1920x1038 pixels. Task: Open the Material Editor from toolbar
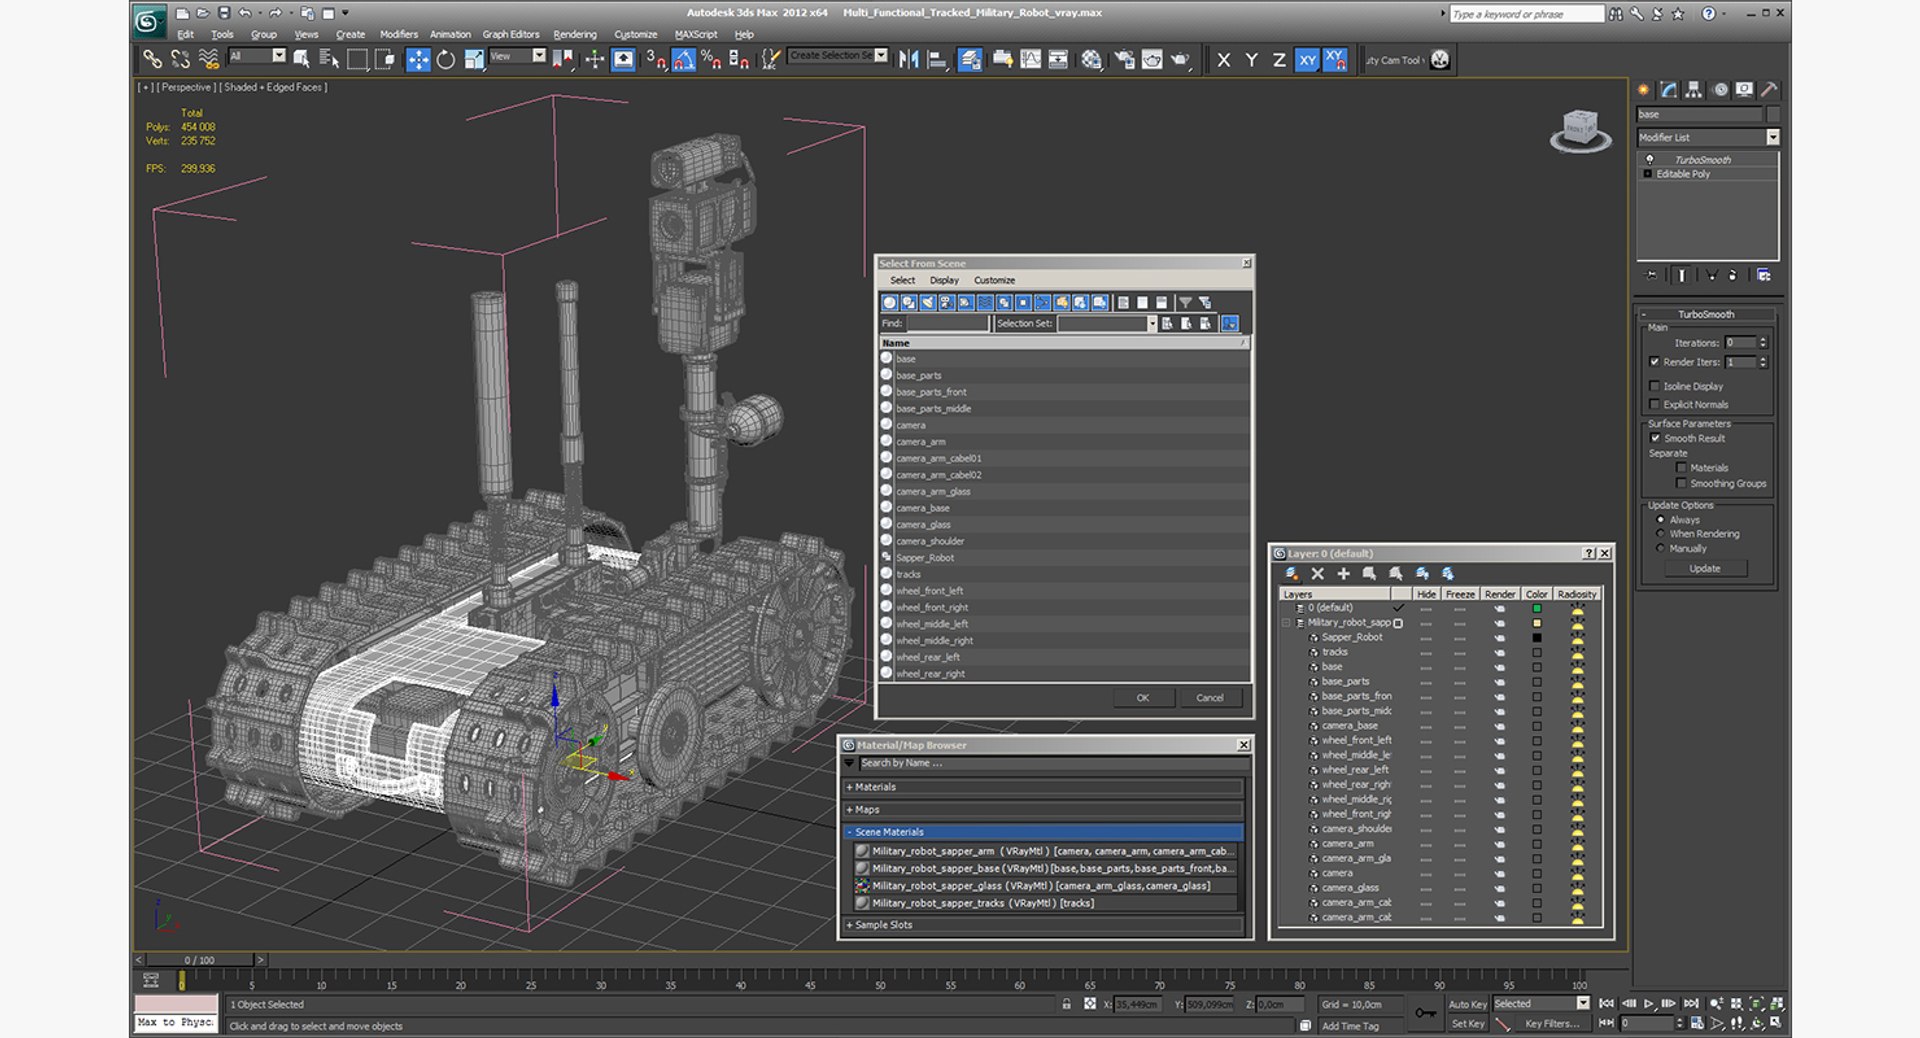tap(1091, 59)
